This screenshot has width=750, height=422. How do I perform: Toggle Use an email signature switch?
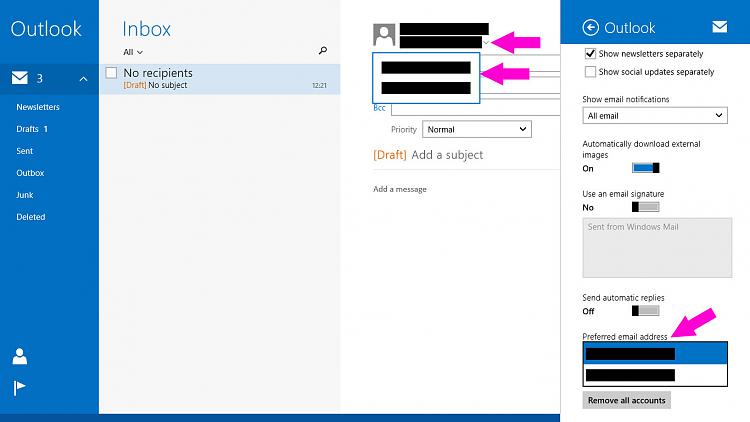pyautogui.click(x=646, y=207)
